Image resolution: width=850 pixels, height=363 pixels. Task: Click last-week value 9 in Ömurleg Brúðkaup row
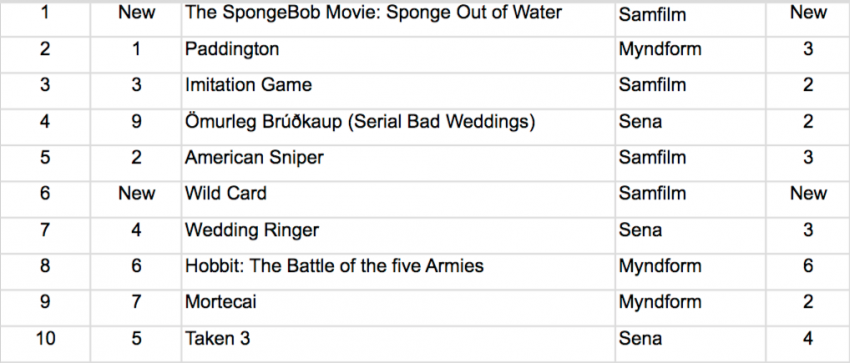coord(136,127)
